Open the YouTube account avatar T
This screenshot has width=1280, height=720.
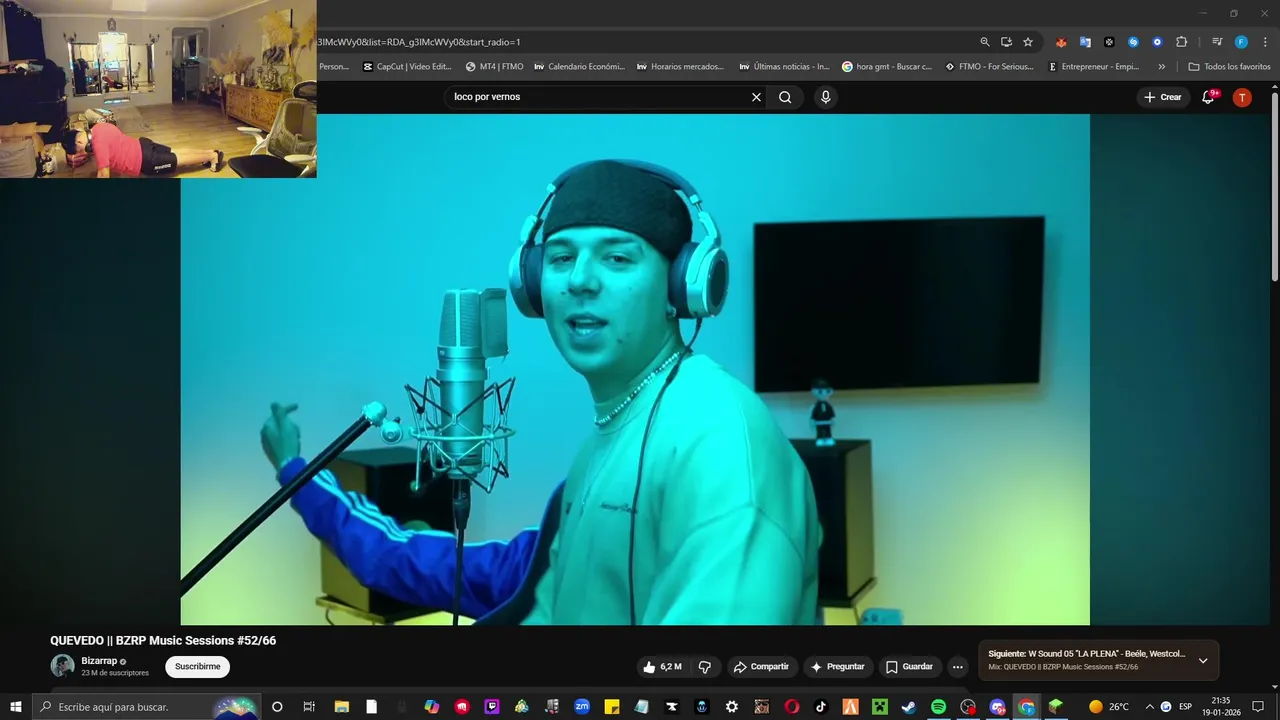click(1241, 97)
